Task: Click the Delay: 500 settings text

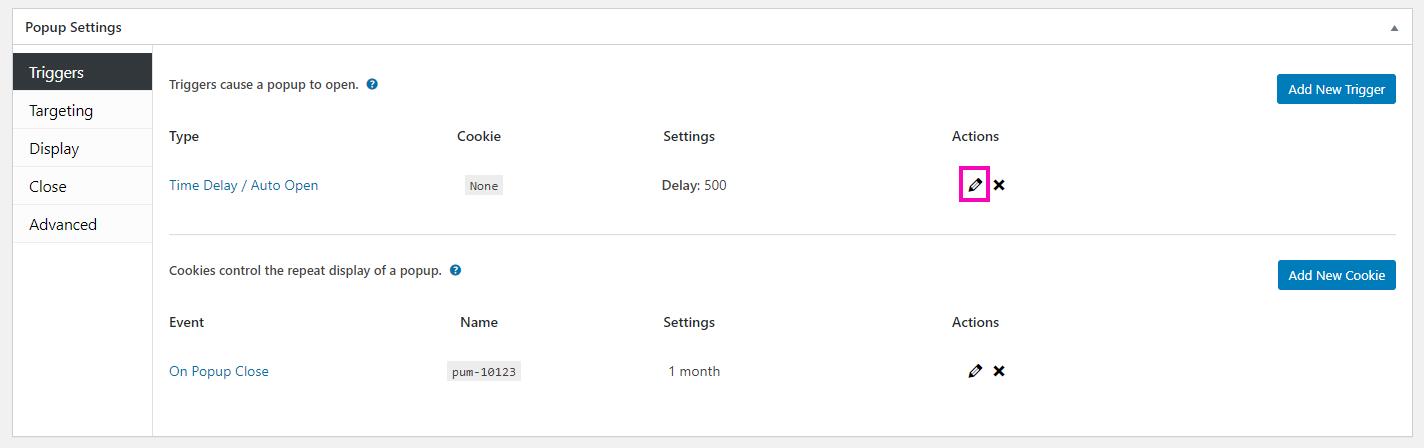Action: click(694, 185)
